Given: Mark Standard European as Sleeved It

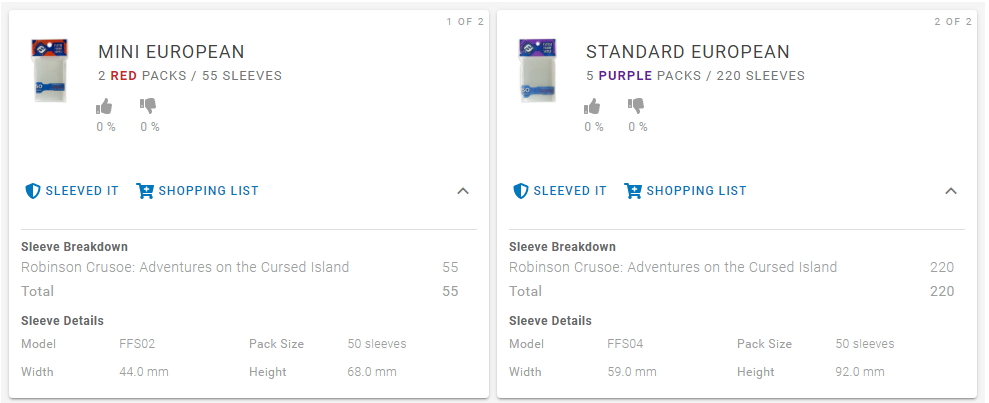Looking at the screenshot, I should click(560, 191).
